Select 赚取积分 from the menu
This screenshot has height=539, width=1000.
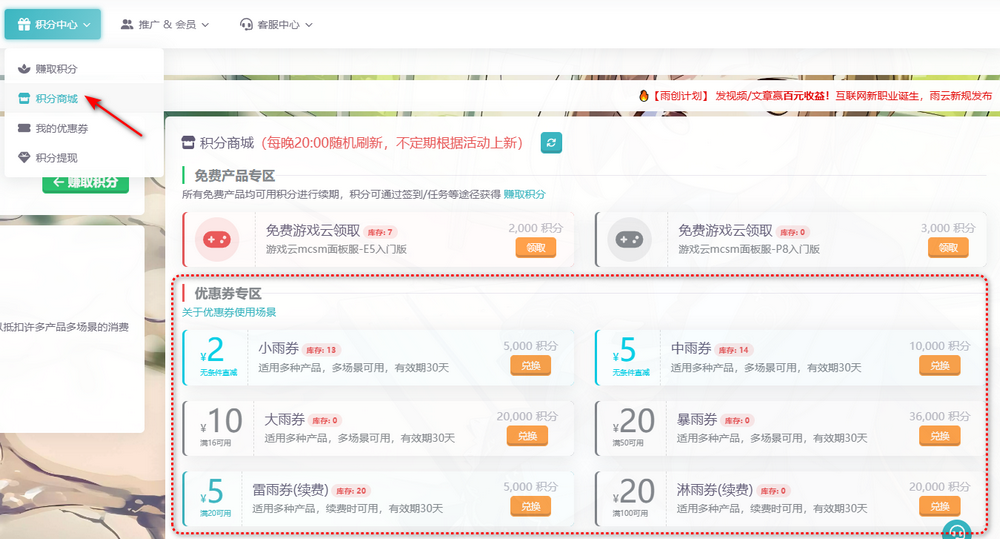(x=56, y=69)
